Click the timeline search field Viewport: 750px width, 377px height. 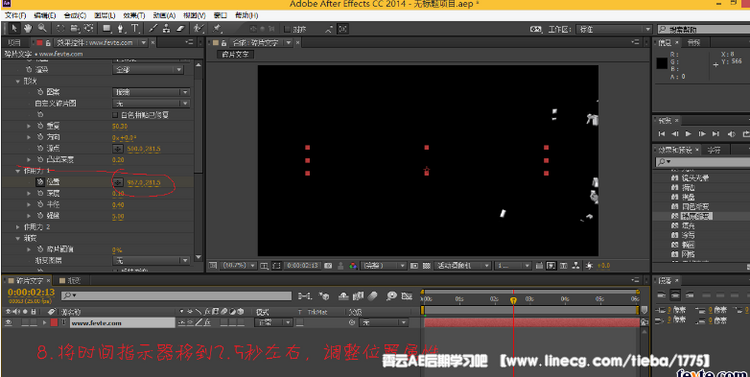[x=176, y=296]
